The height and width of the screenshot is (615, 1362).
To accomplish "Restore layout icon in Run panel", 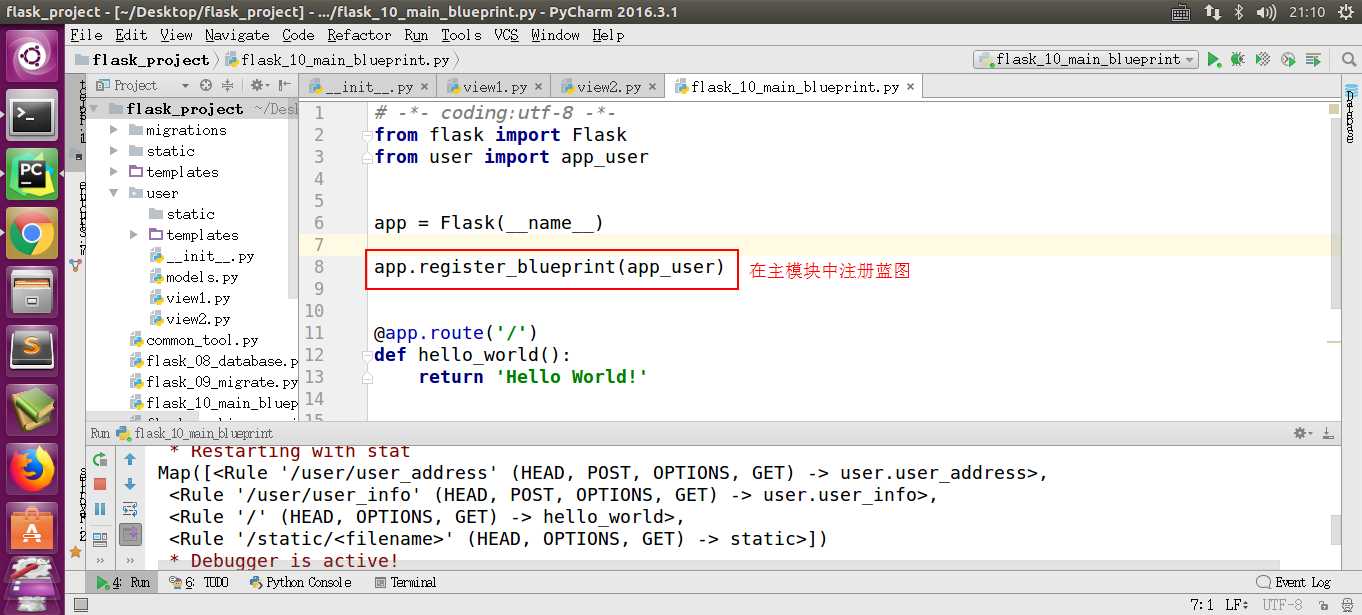I will 100,539.
